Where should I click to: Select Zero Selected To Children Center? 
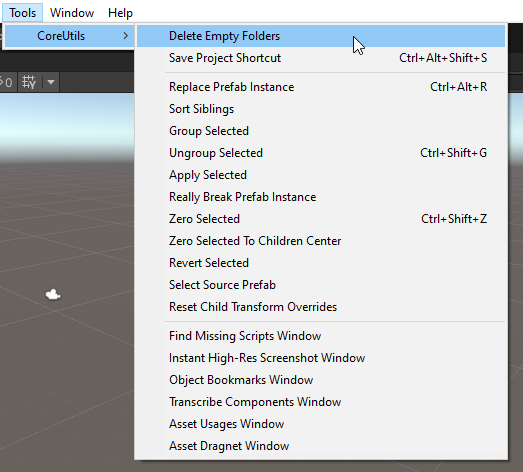coord(321,241)
